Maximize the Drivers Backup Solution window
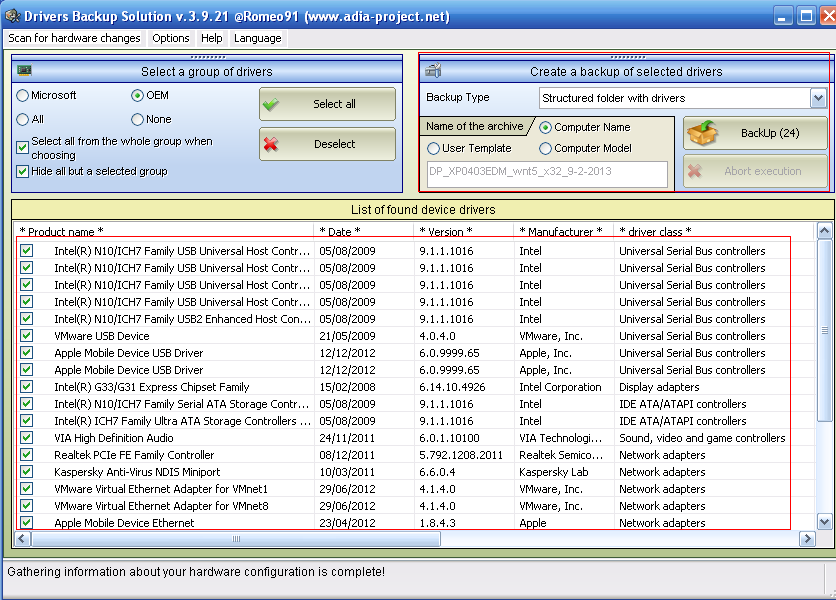Screen dimensions: 836x600 (x=807, y=16)
